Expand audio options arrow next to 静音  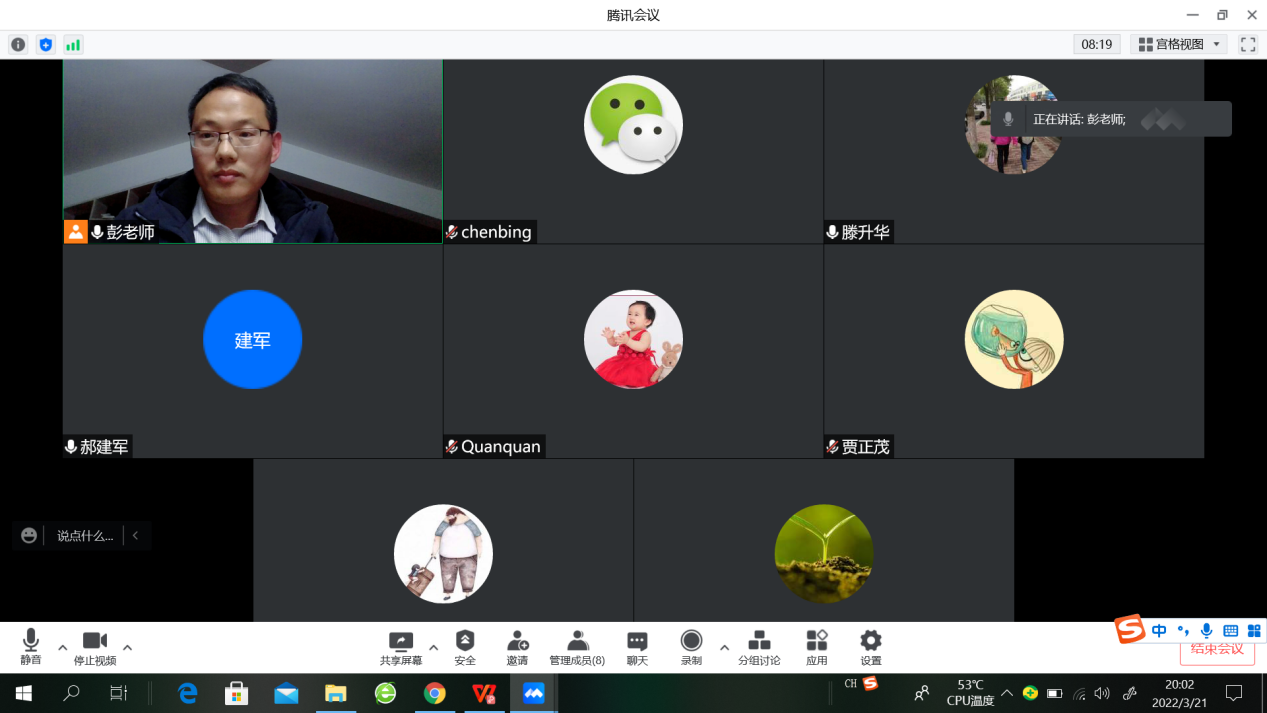pos(62,647)
